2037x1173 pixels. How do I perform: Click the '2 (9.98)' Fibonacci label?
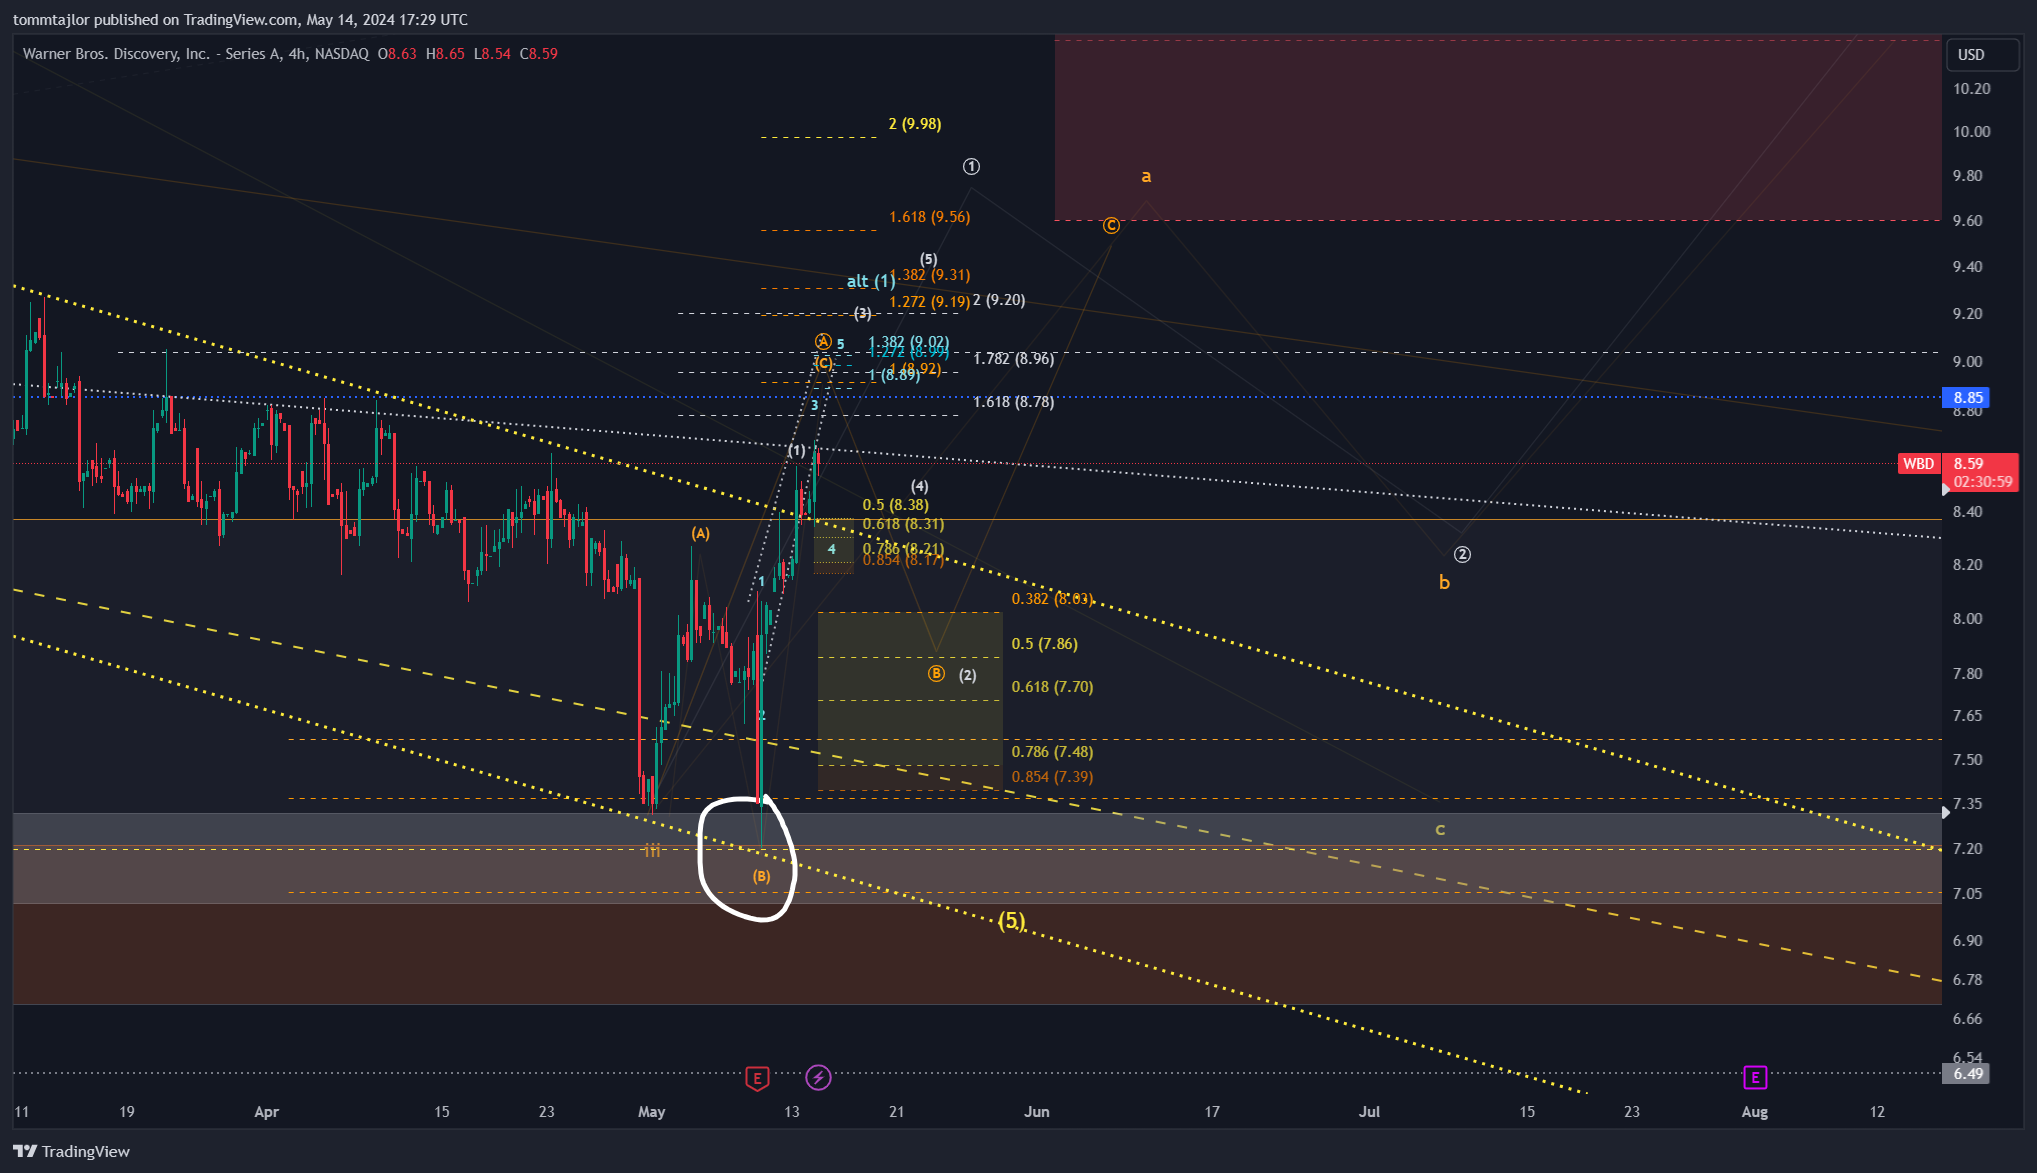915,124
